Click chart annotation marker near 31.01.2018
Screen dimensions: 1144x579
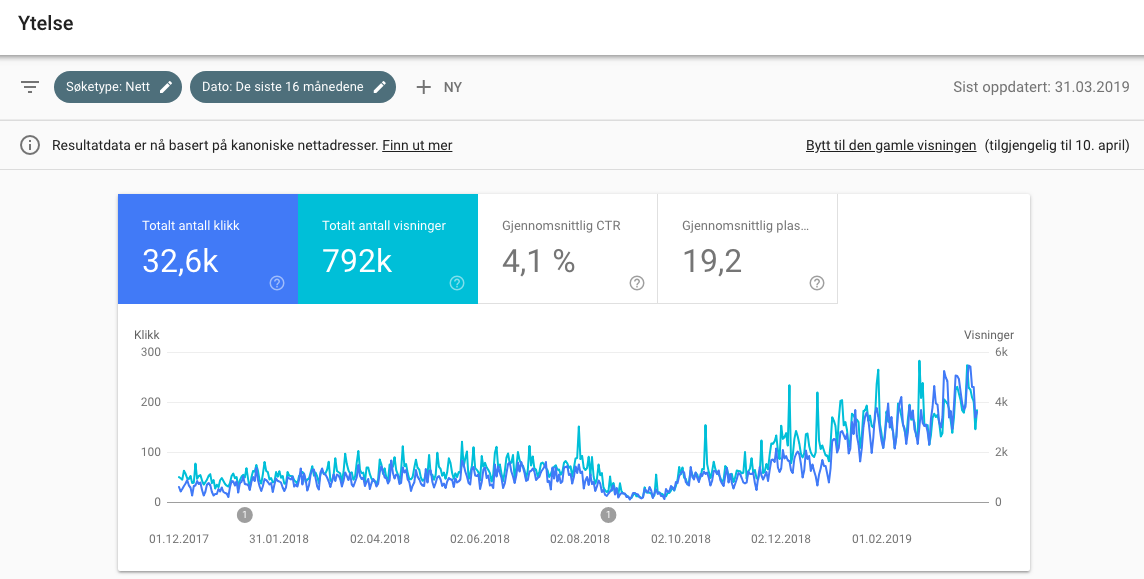click(x=244, y=516)
